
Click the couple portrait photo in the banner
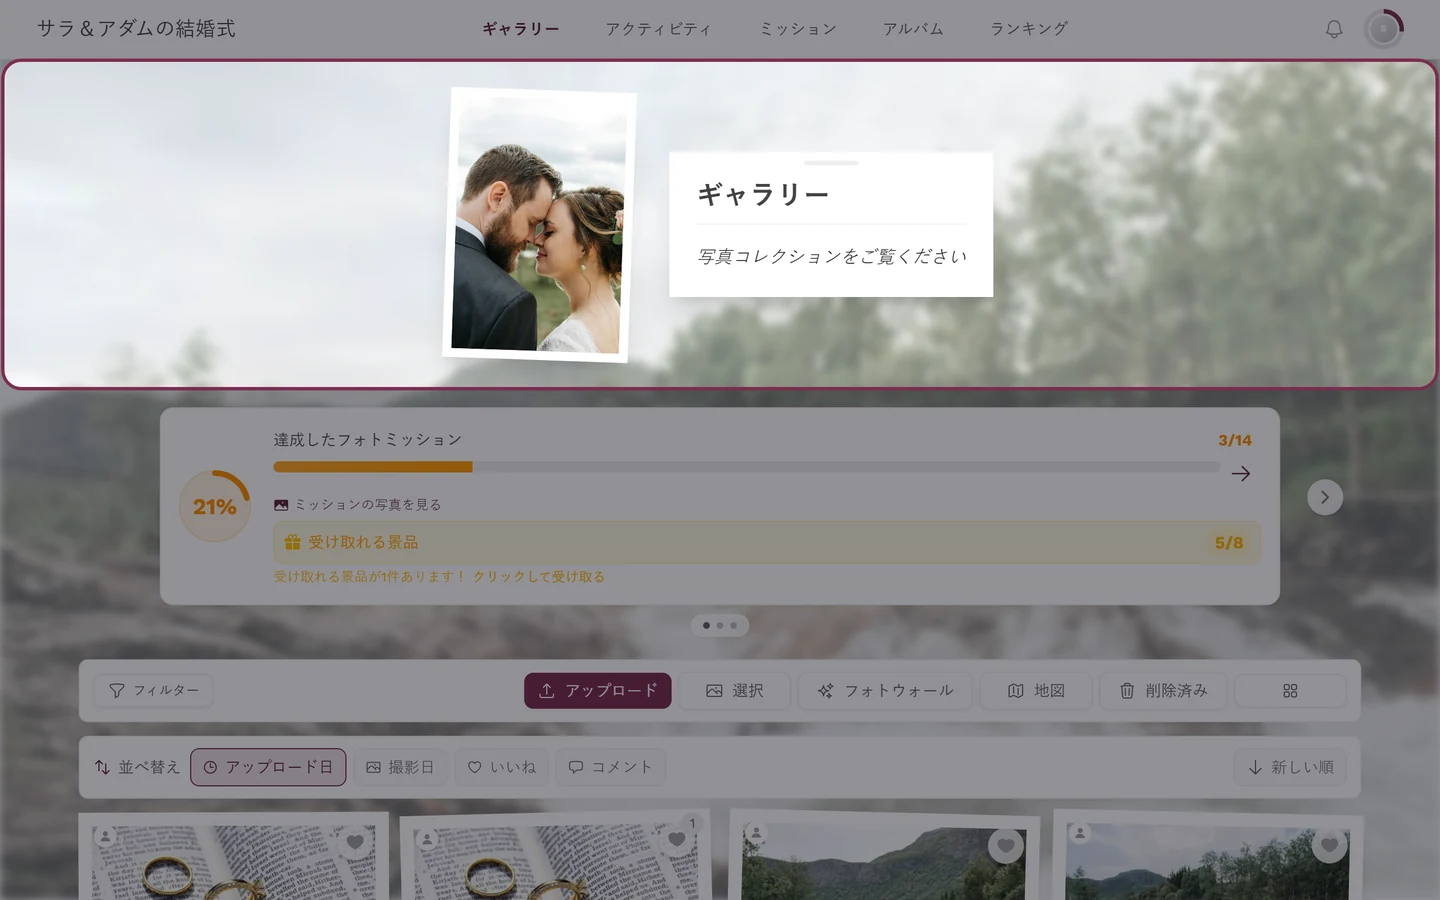539,225
